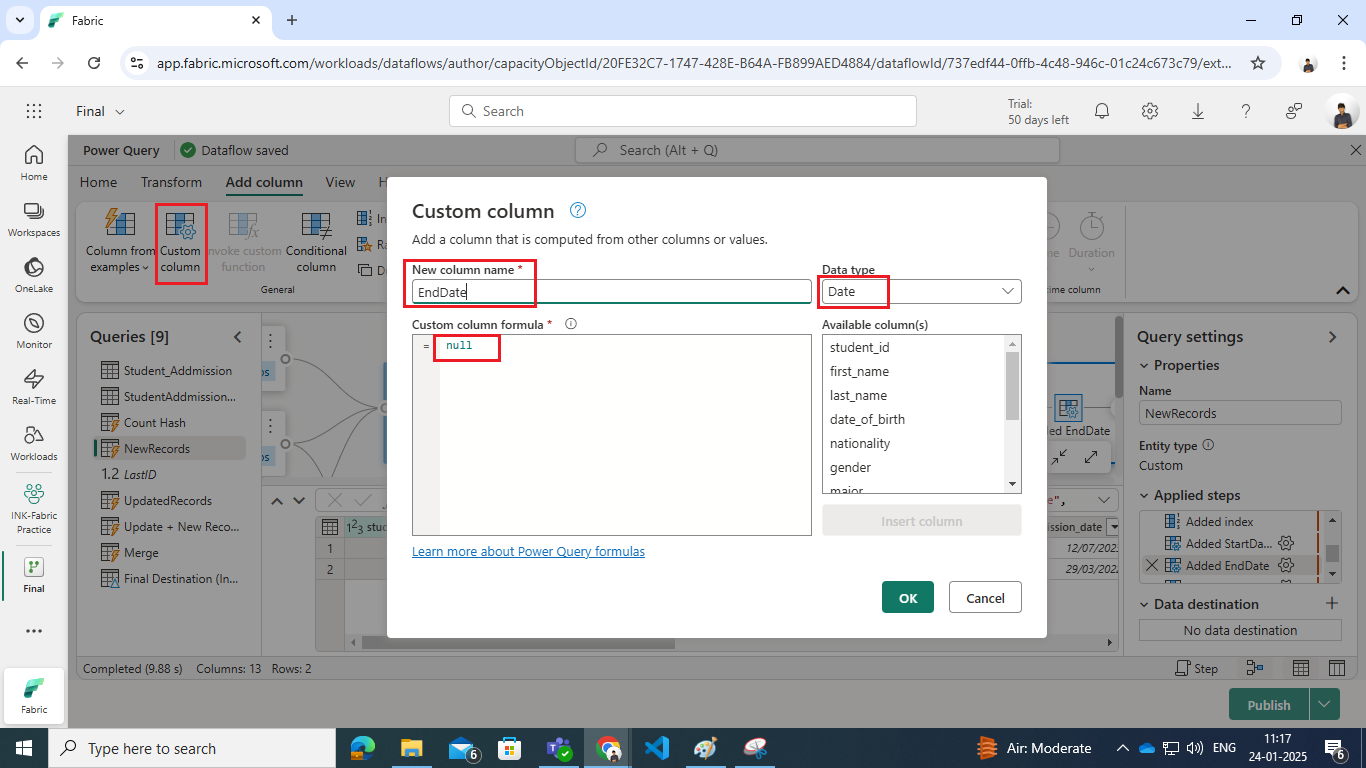
Task: Collapse the Queries pane chevron
Action: [x=238, y=337]
